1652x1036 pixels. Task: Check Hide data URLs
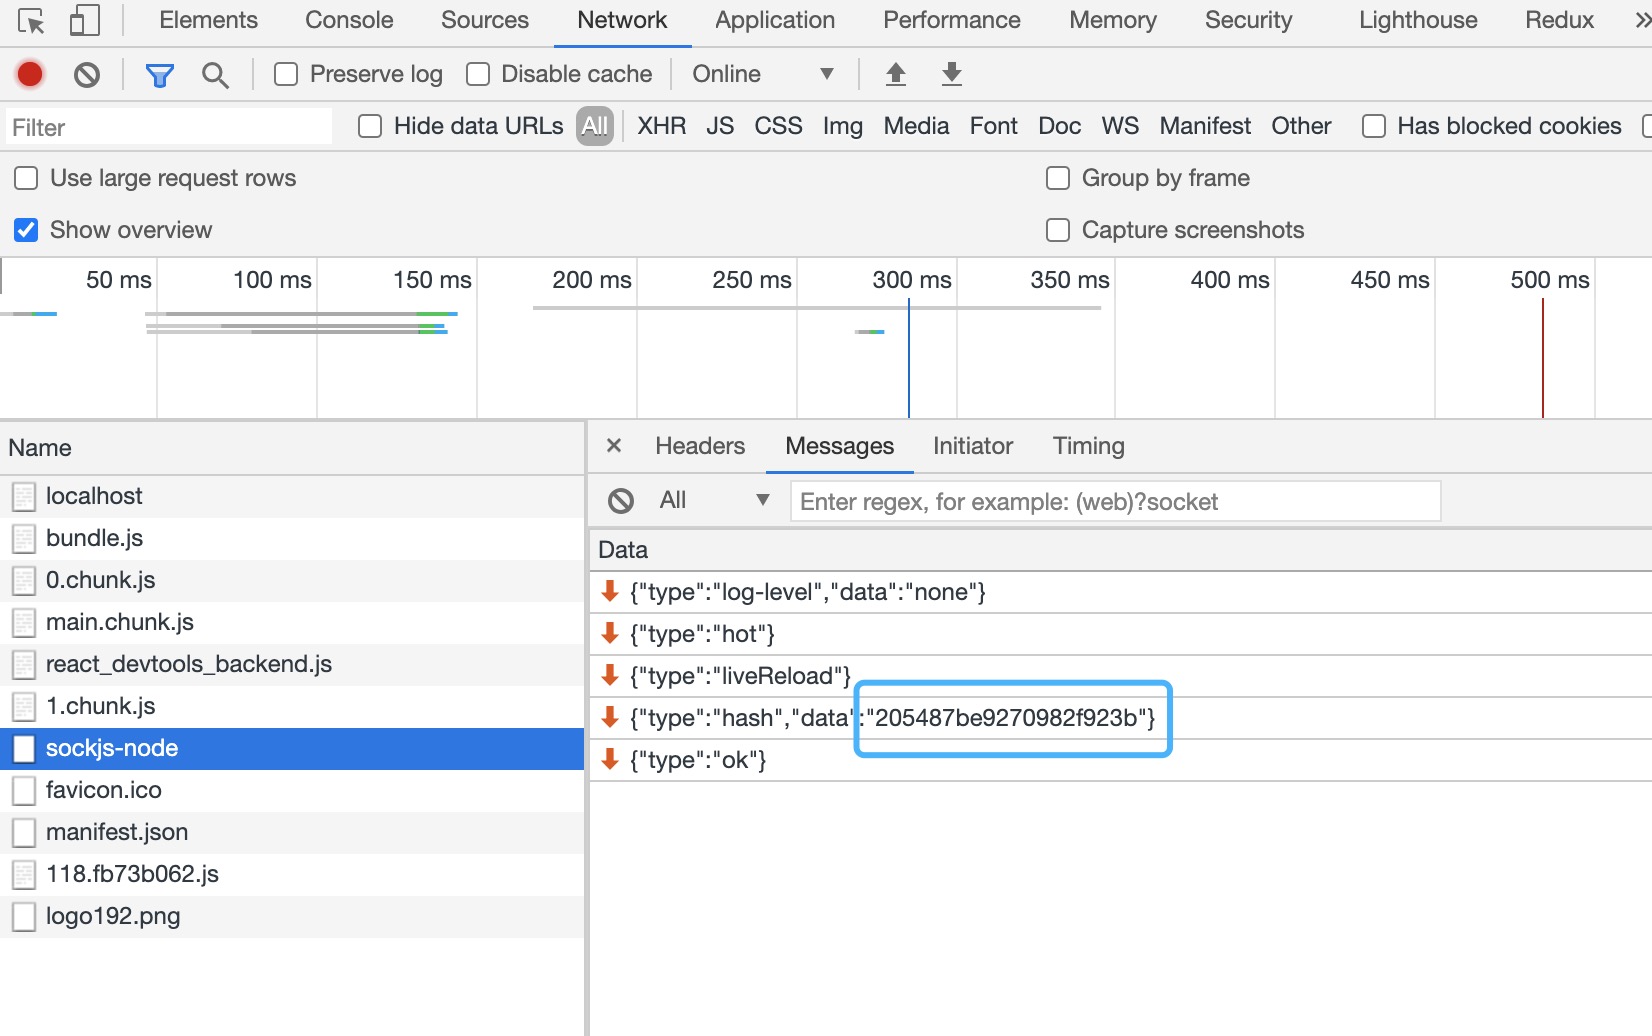coord(370,126)
